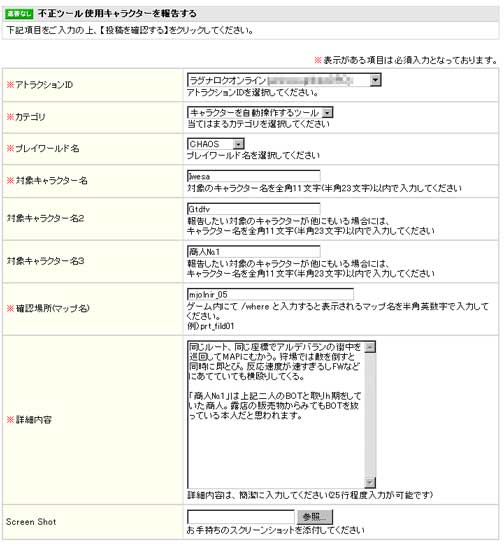Click the detail text area scrollbar track
This screenshot has width=504, height=544.
tap(370, 415)
